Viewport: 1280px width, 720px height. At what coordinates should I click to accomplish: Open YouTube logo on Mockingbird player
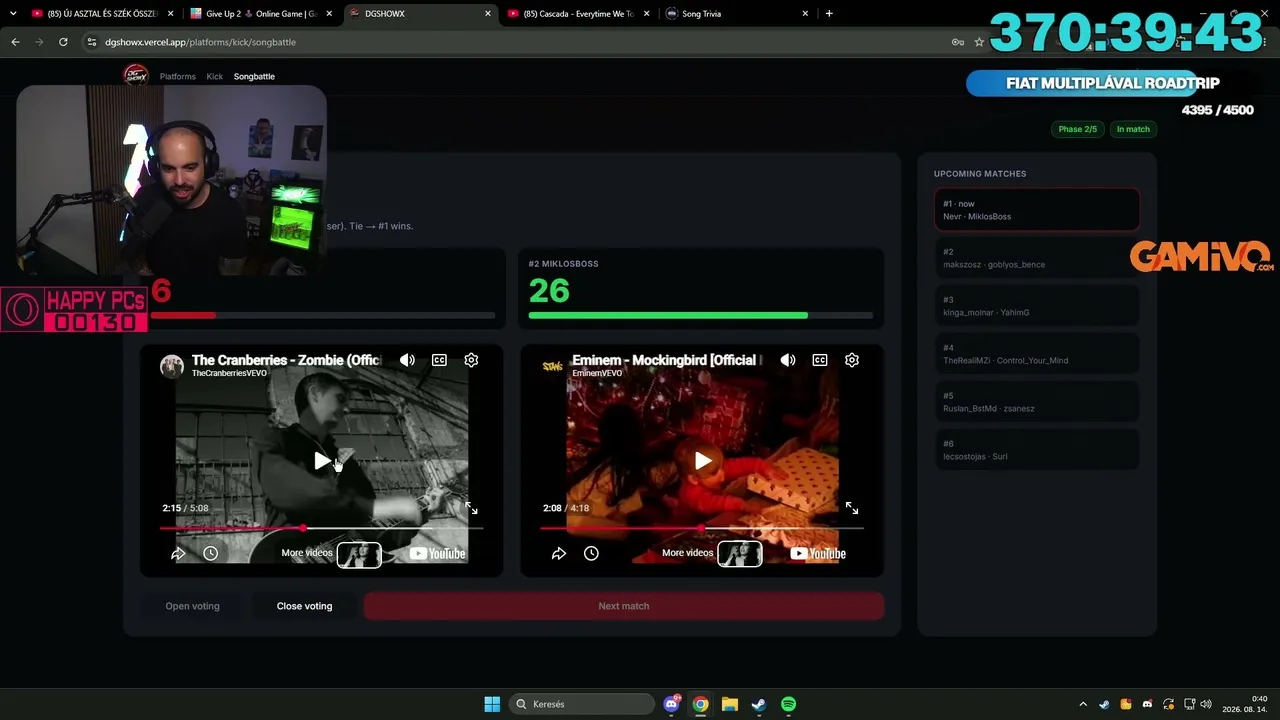[x=818, y=553]
